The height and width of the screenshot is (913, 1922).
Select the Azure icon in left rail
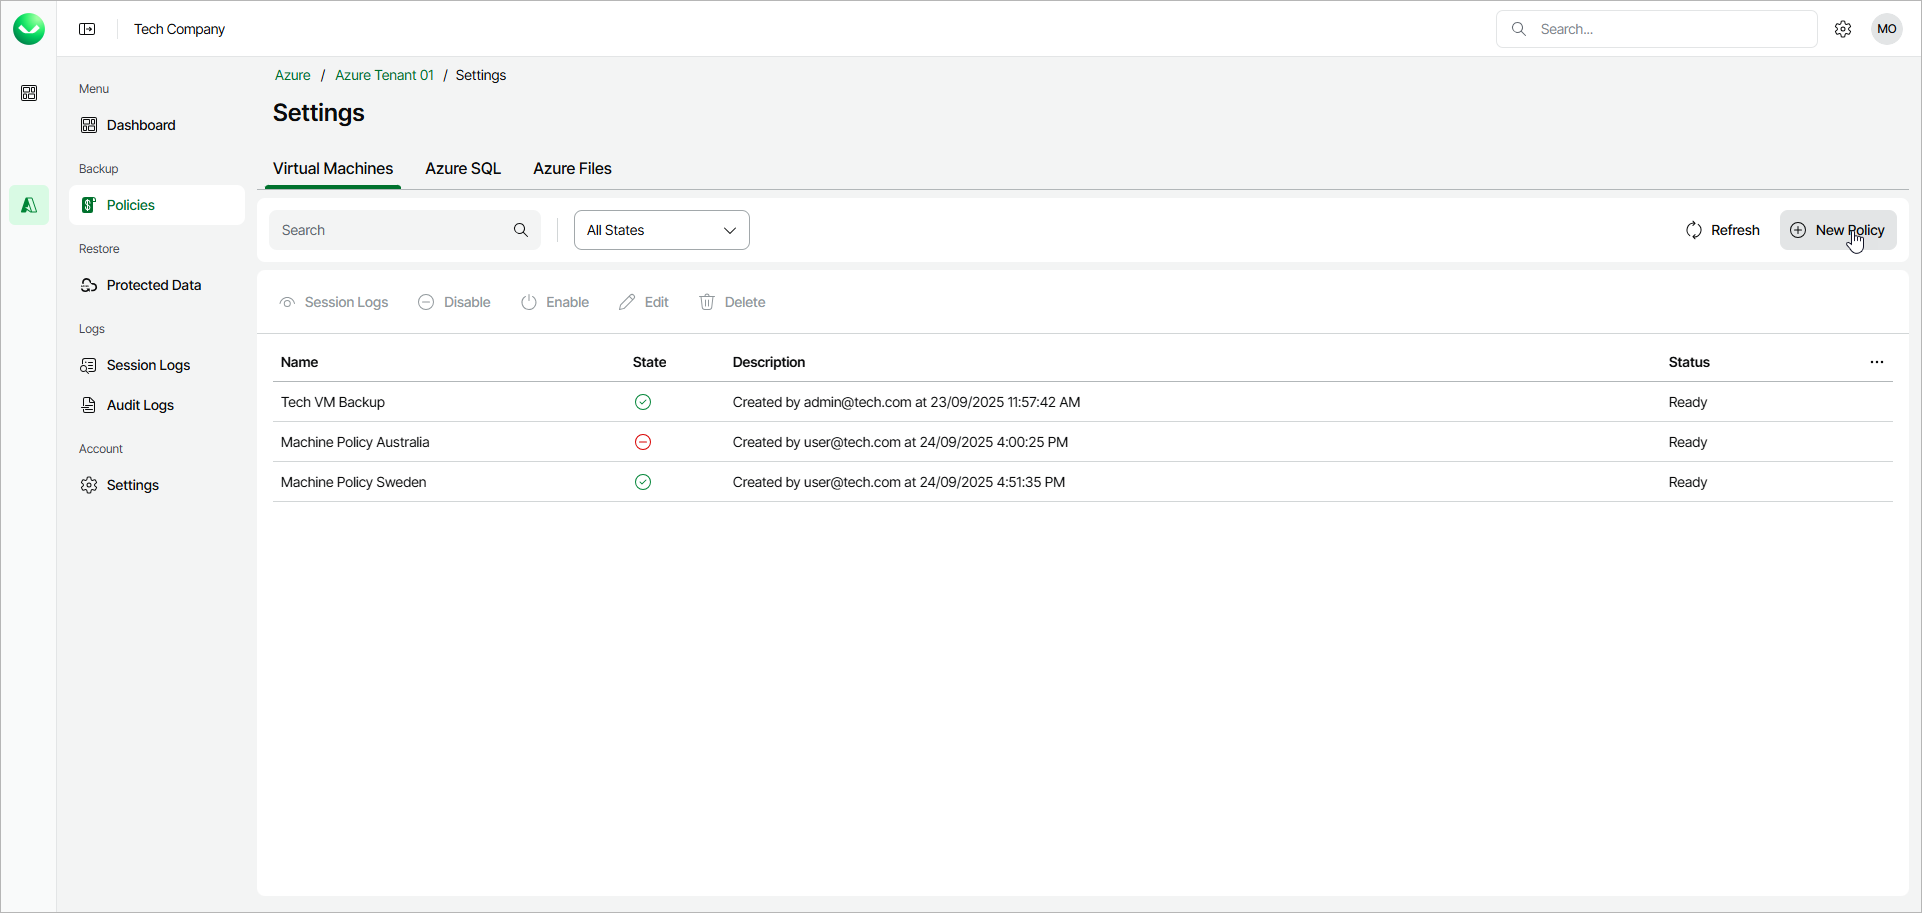coord(29,205)
